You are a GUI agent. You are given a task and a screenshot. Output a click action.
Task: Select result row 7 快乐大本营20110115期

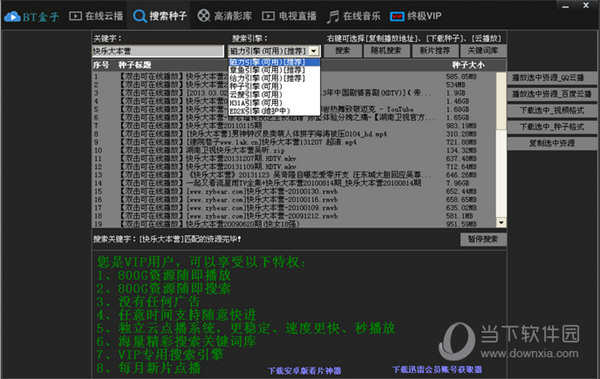295,126
